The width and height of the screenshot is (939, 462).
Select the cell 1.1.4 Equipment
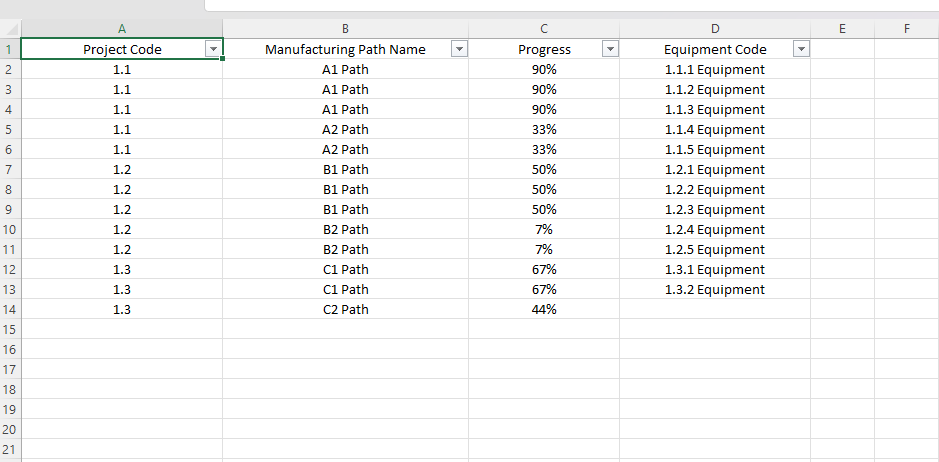point(715,129)
